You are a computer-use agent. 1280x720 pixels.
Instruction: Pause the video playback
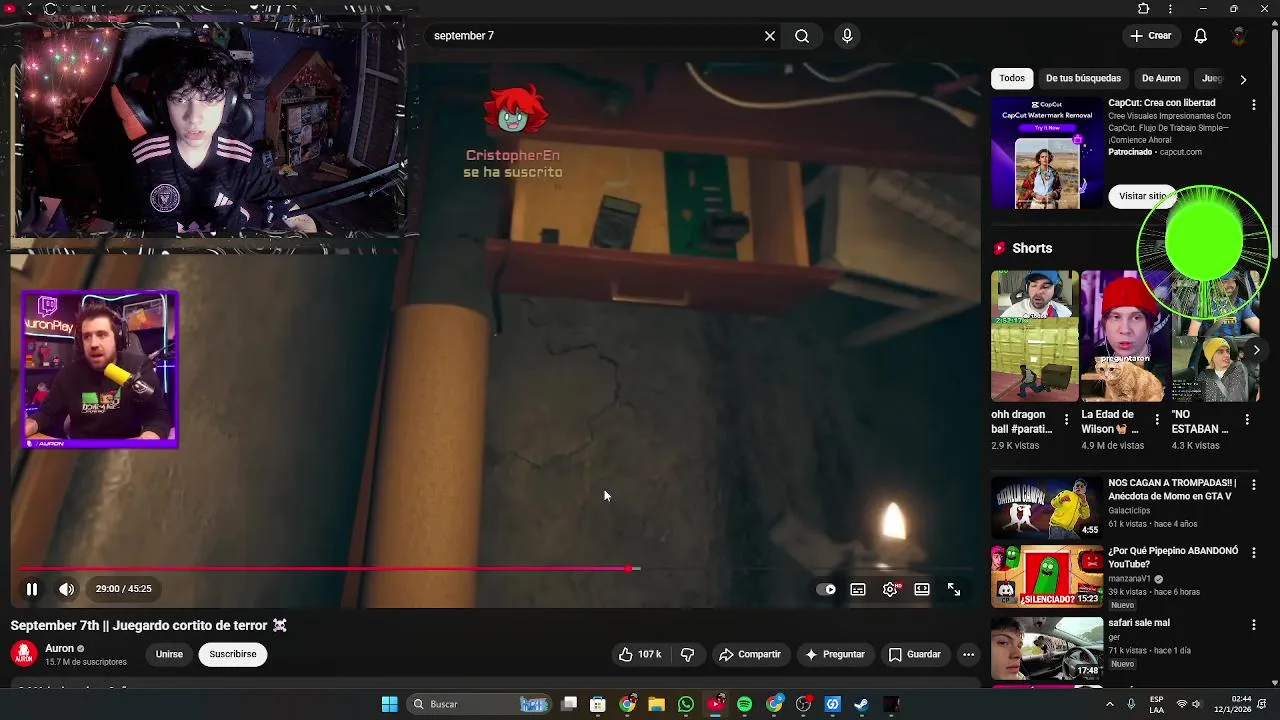coord(32,589)
